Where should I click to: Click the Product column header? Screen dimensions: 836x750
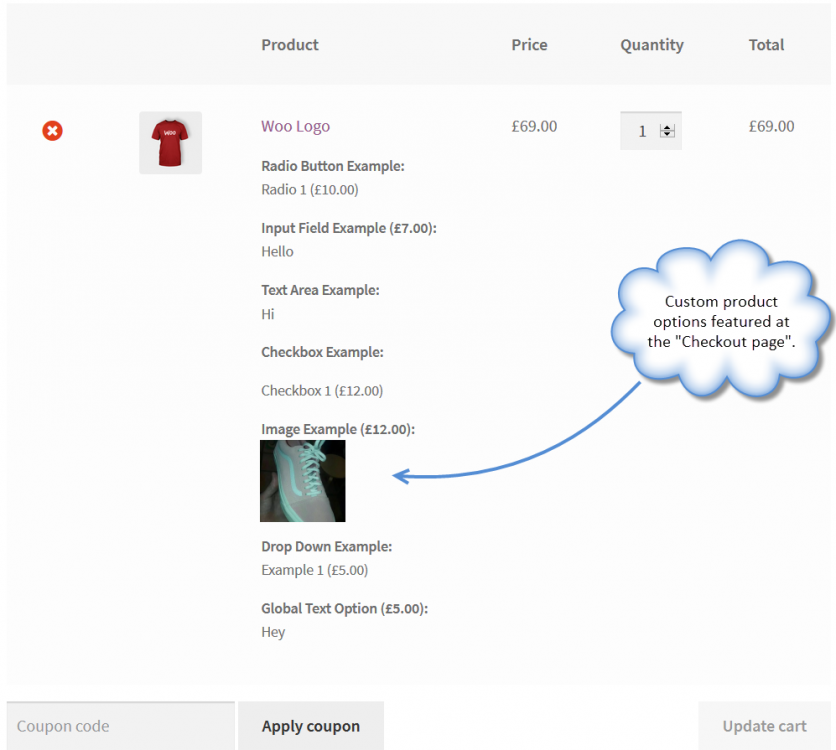(290, 45)
